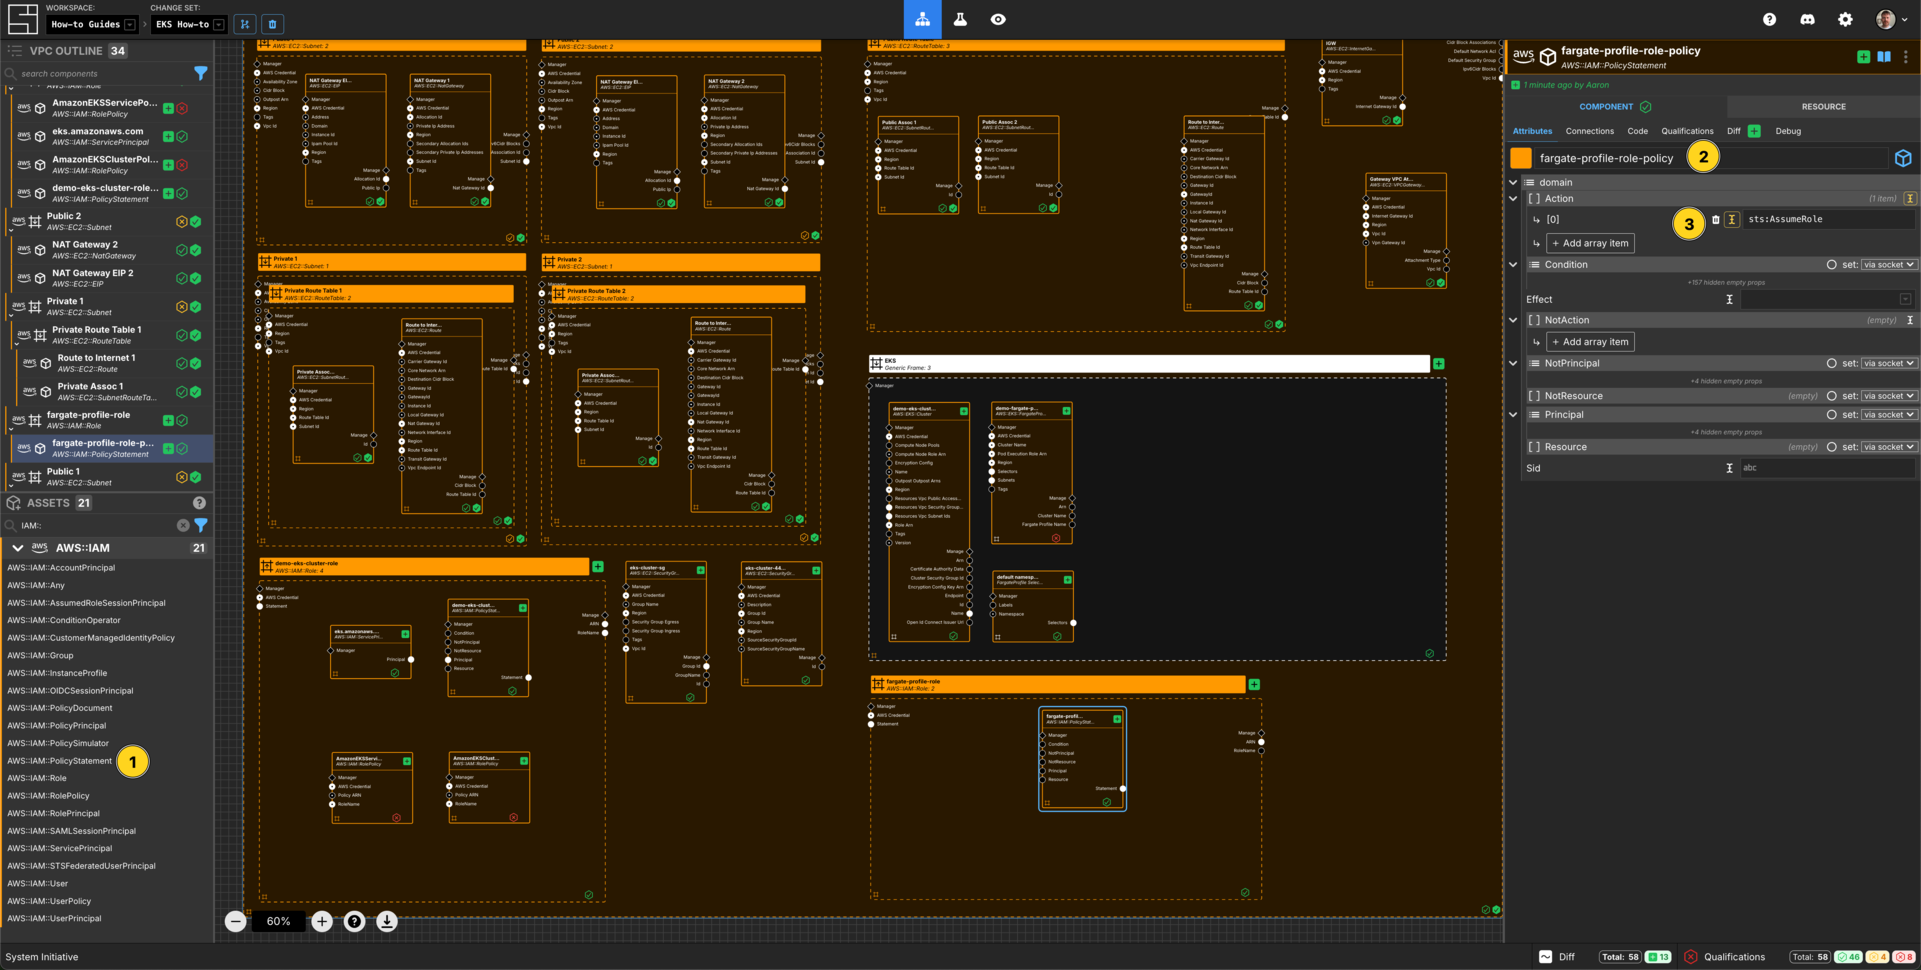
Task: Click the merge change set branch icon
Action: tap(245, 24)
